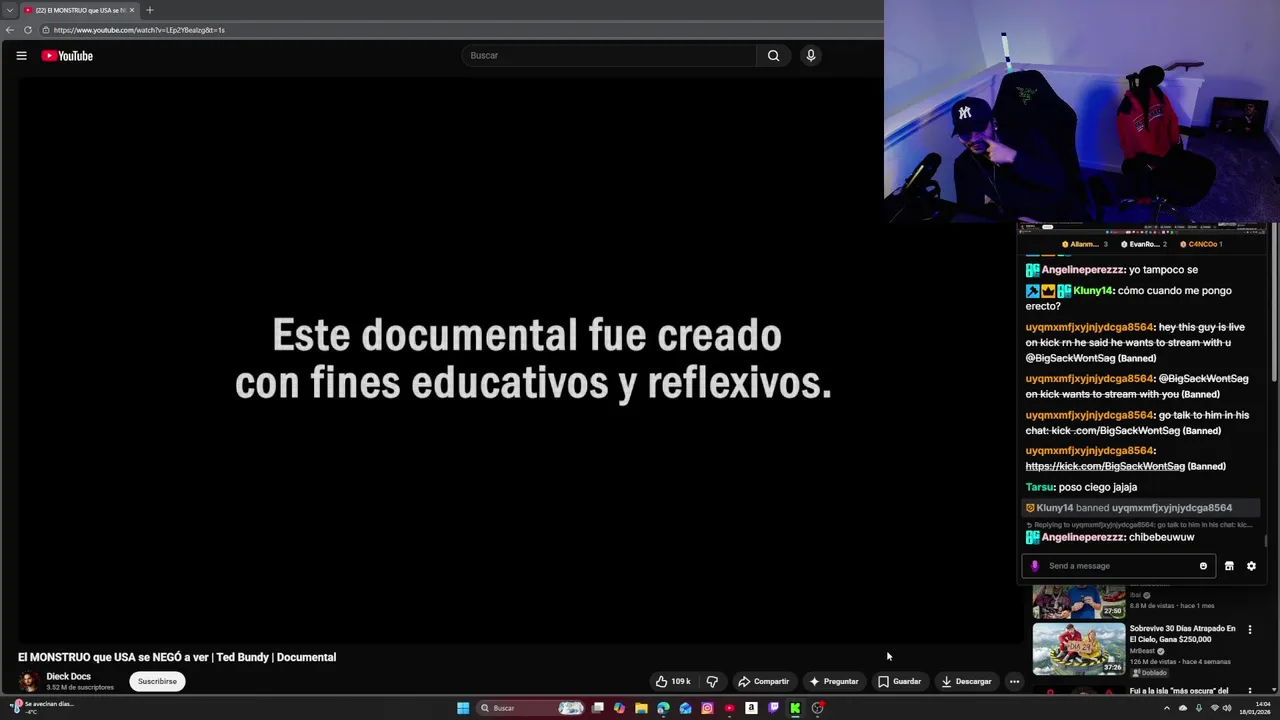Click the YouTube search magnifier button

tap(773, 56)
